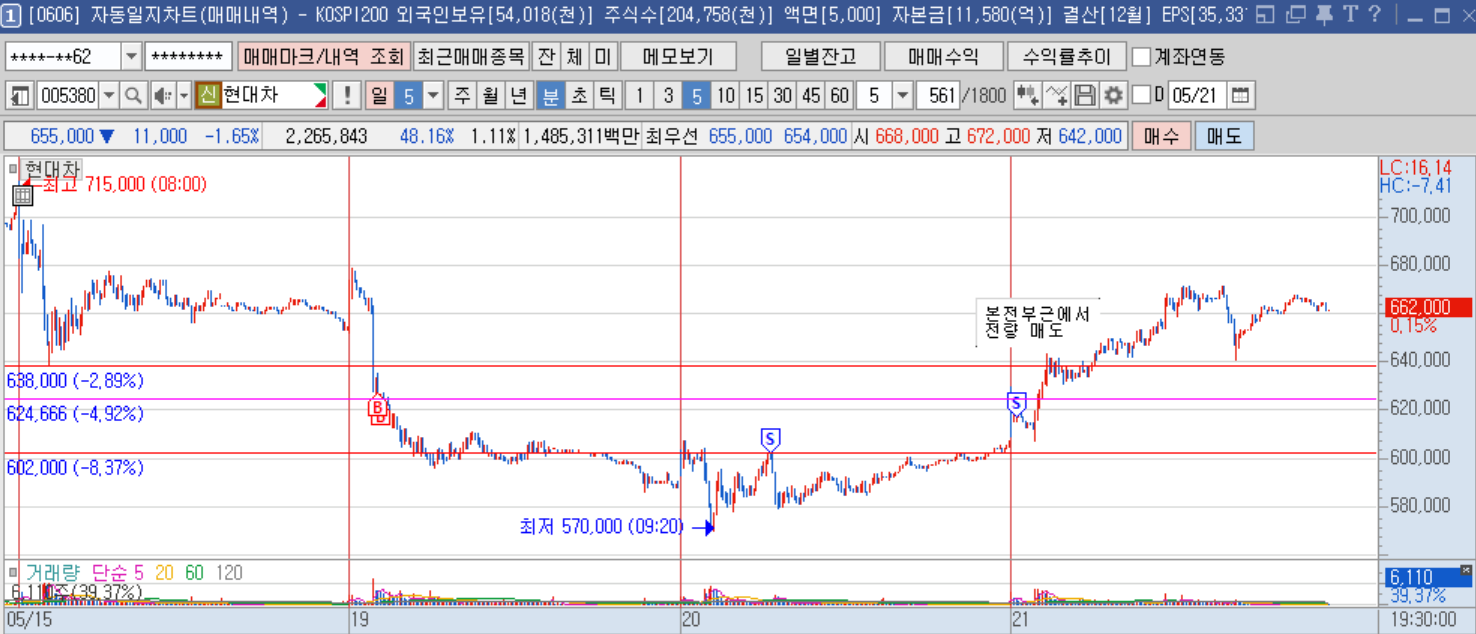Click the stock search magnifier icon

pyautogui.click(x=134, y=96)
